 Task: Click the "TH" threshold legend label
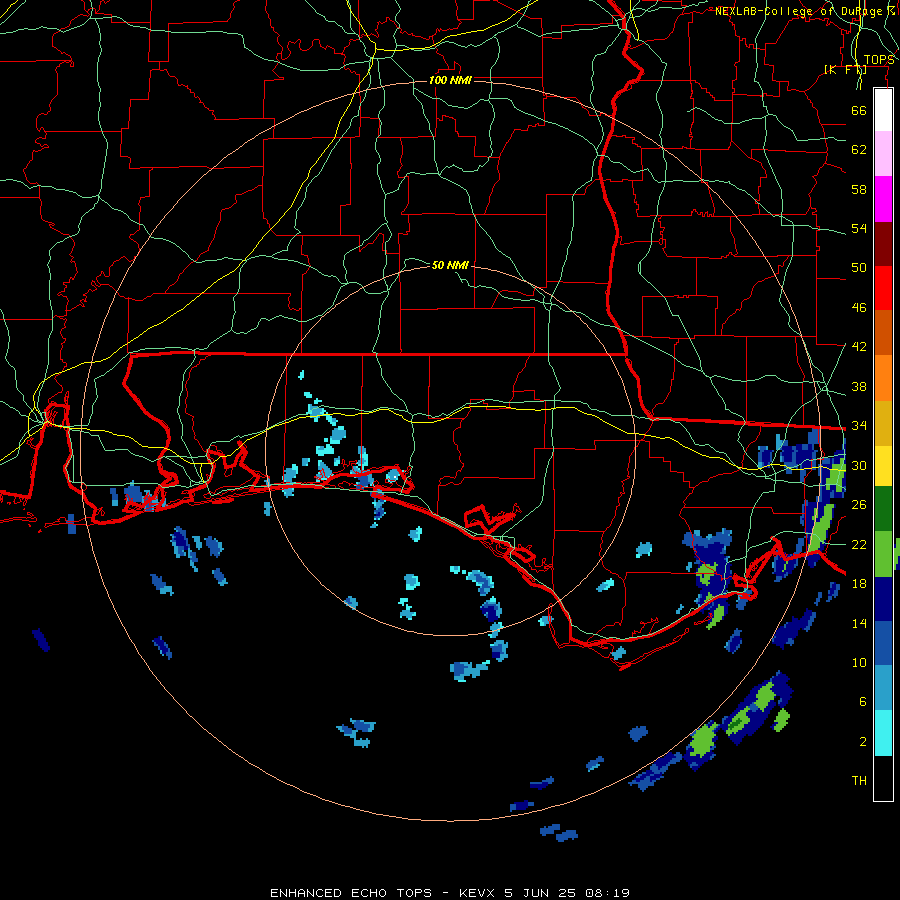point(859,781)
